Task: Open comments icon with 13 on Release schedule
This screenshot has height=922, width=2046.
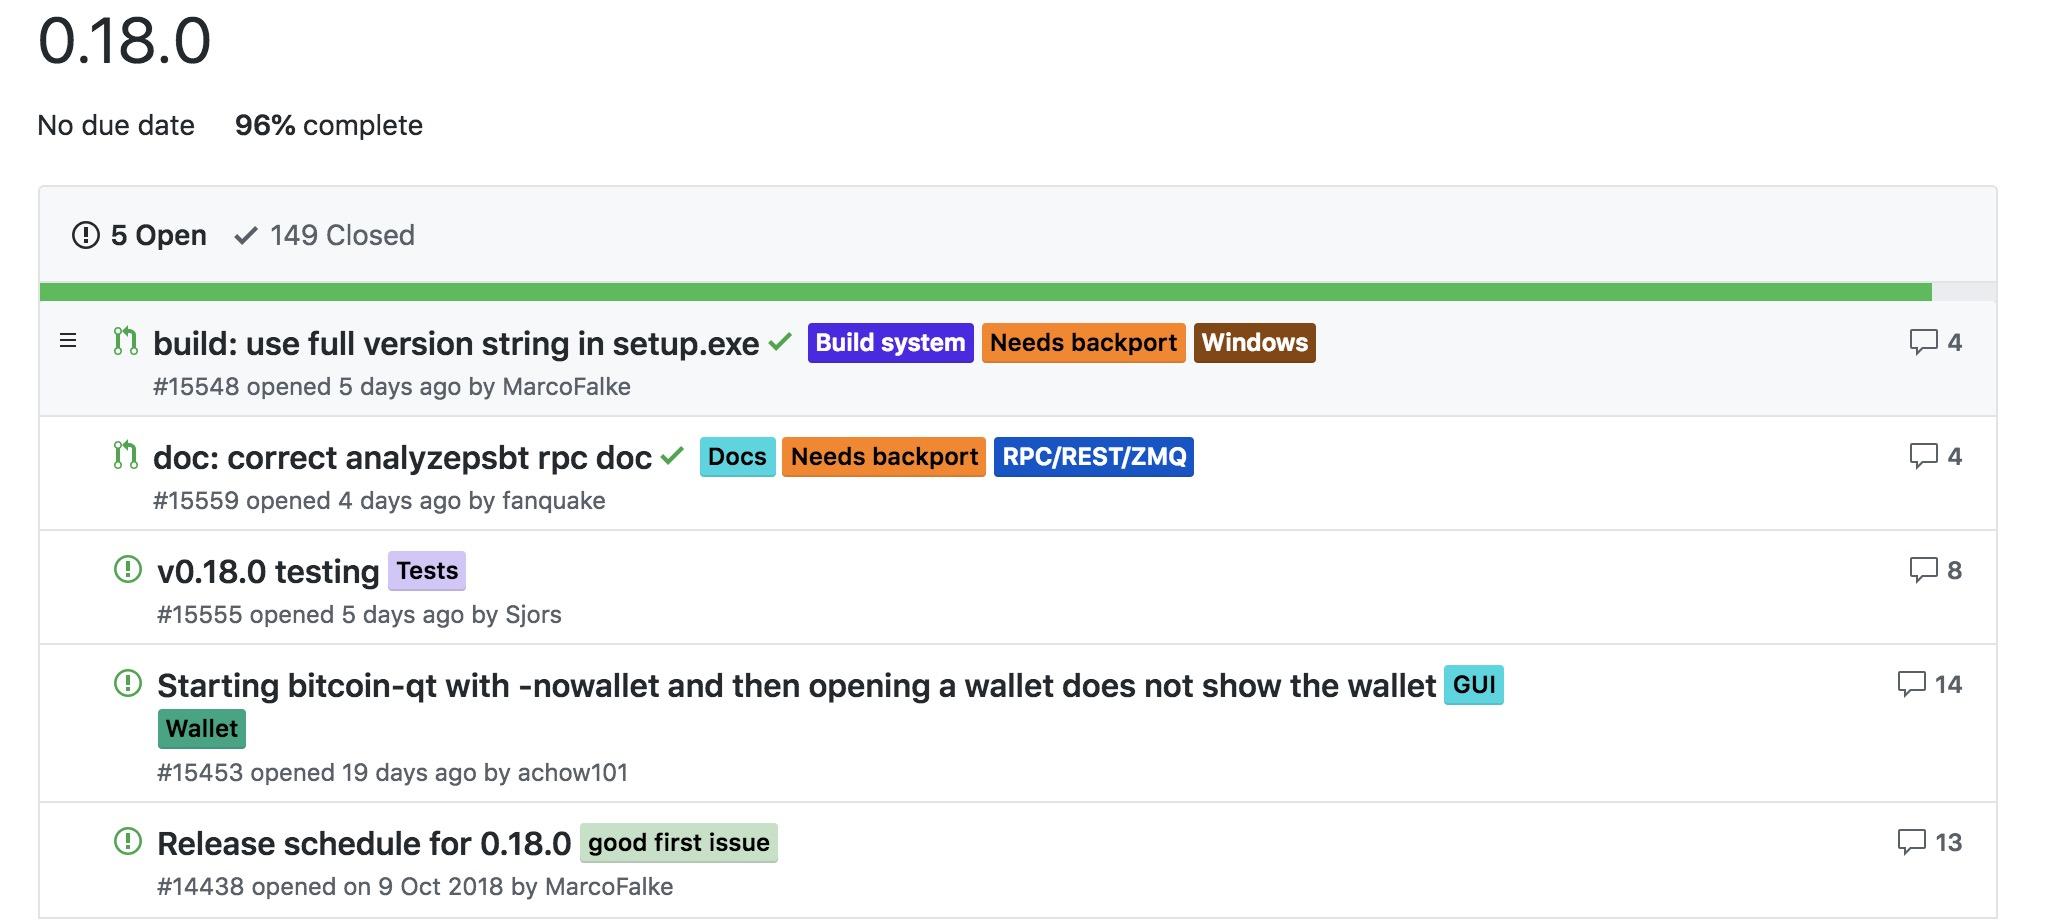Action: [1911, 842]
